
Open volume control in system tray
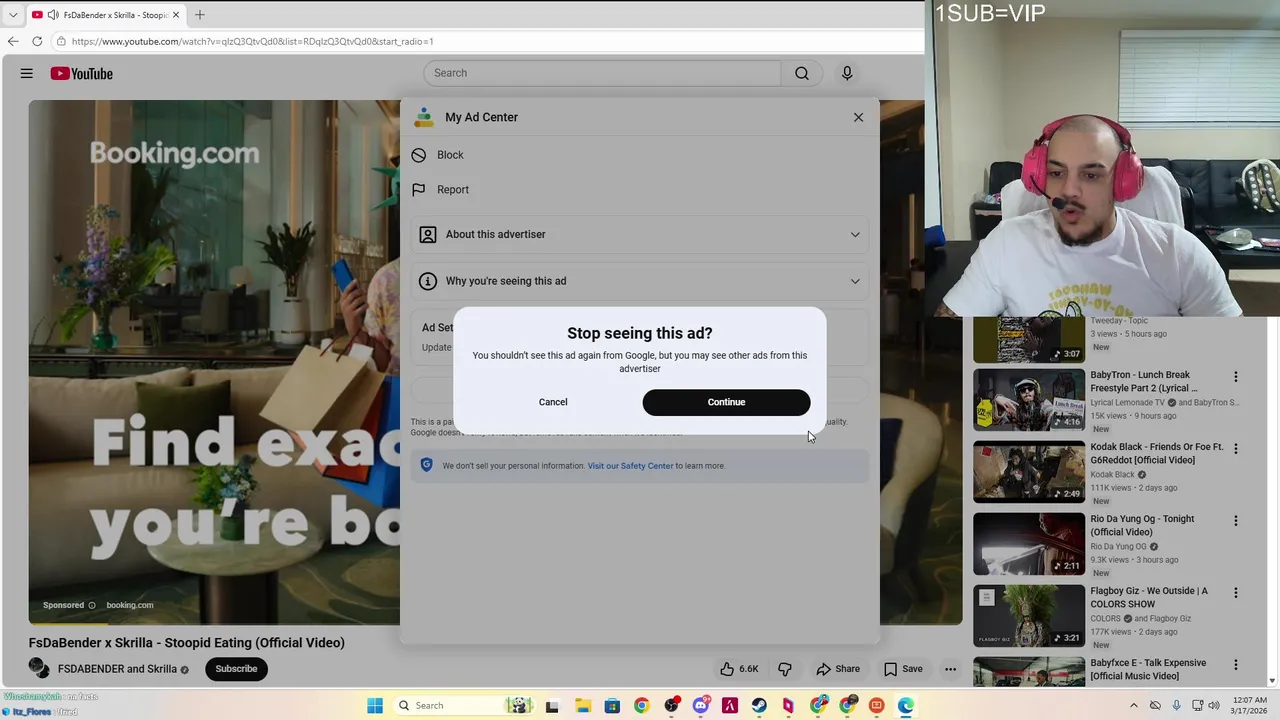[x=1215, y=706]
